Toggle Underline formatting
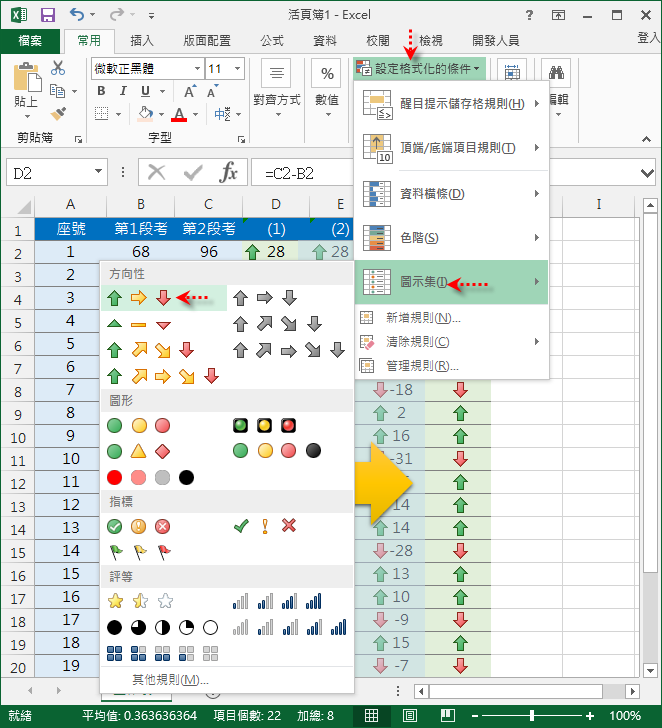 (x=145, y=91)
